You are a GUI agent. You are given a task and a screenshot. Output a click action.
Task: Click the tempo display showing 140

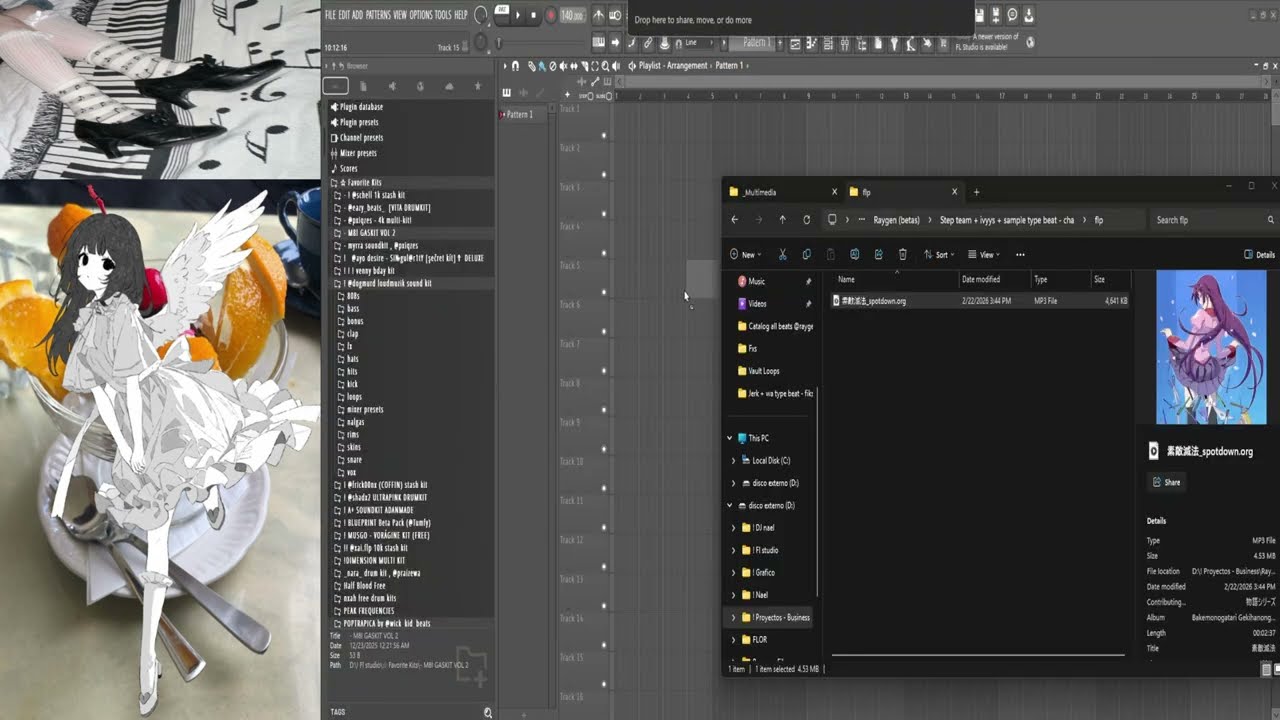click(x=572, y=15)
